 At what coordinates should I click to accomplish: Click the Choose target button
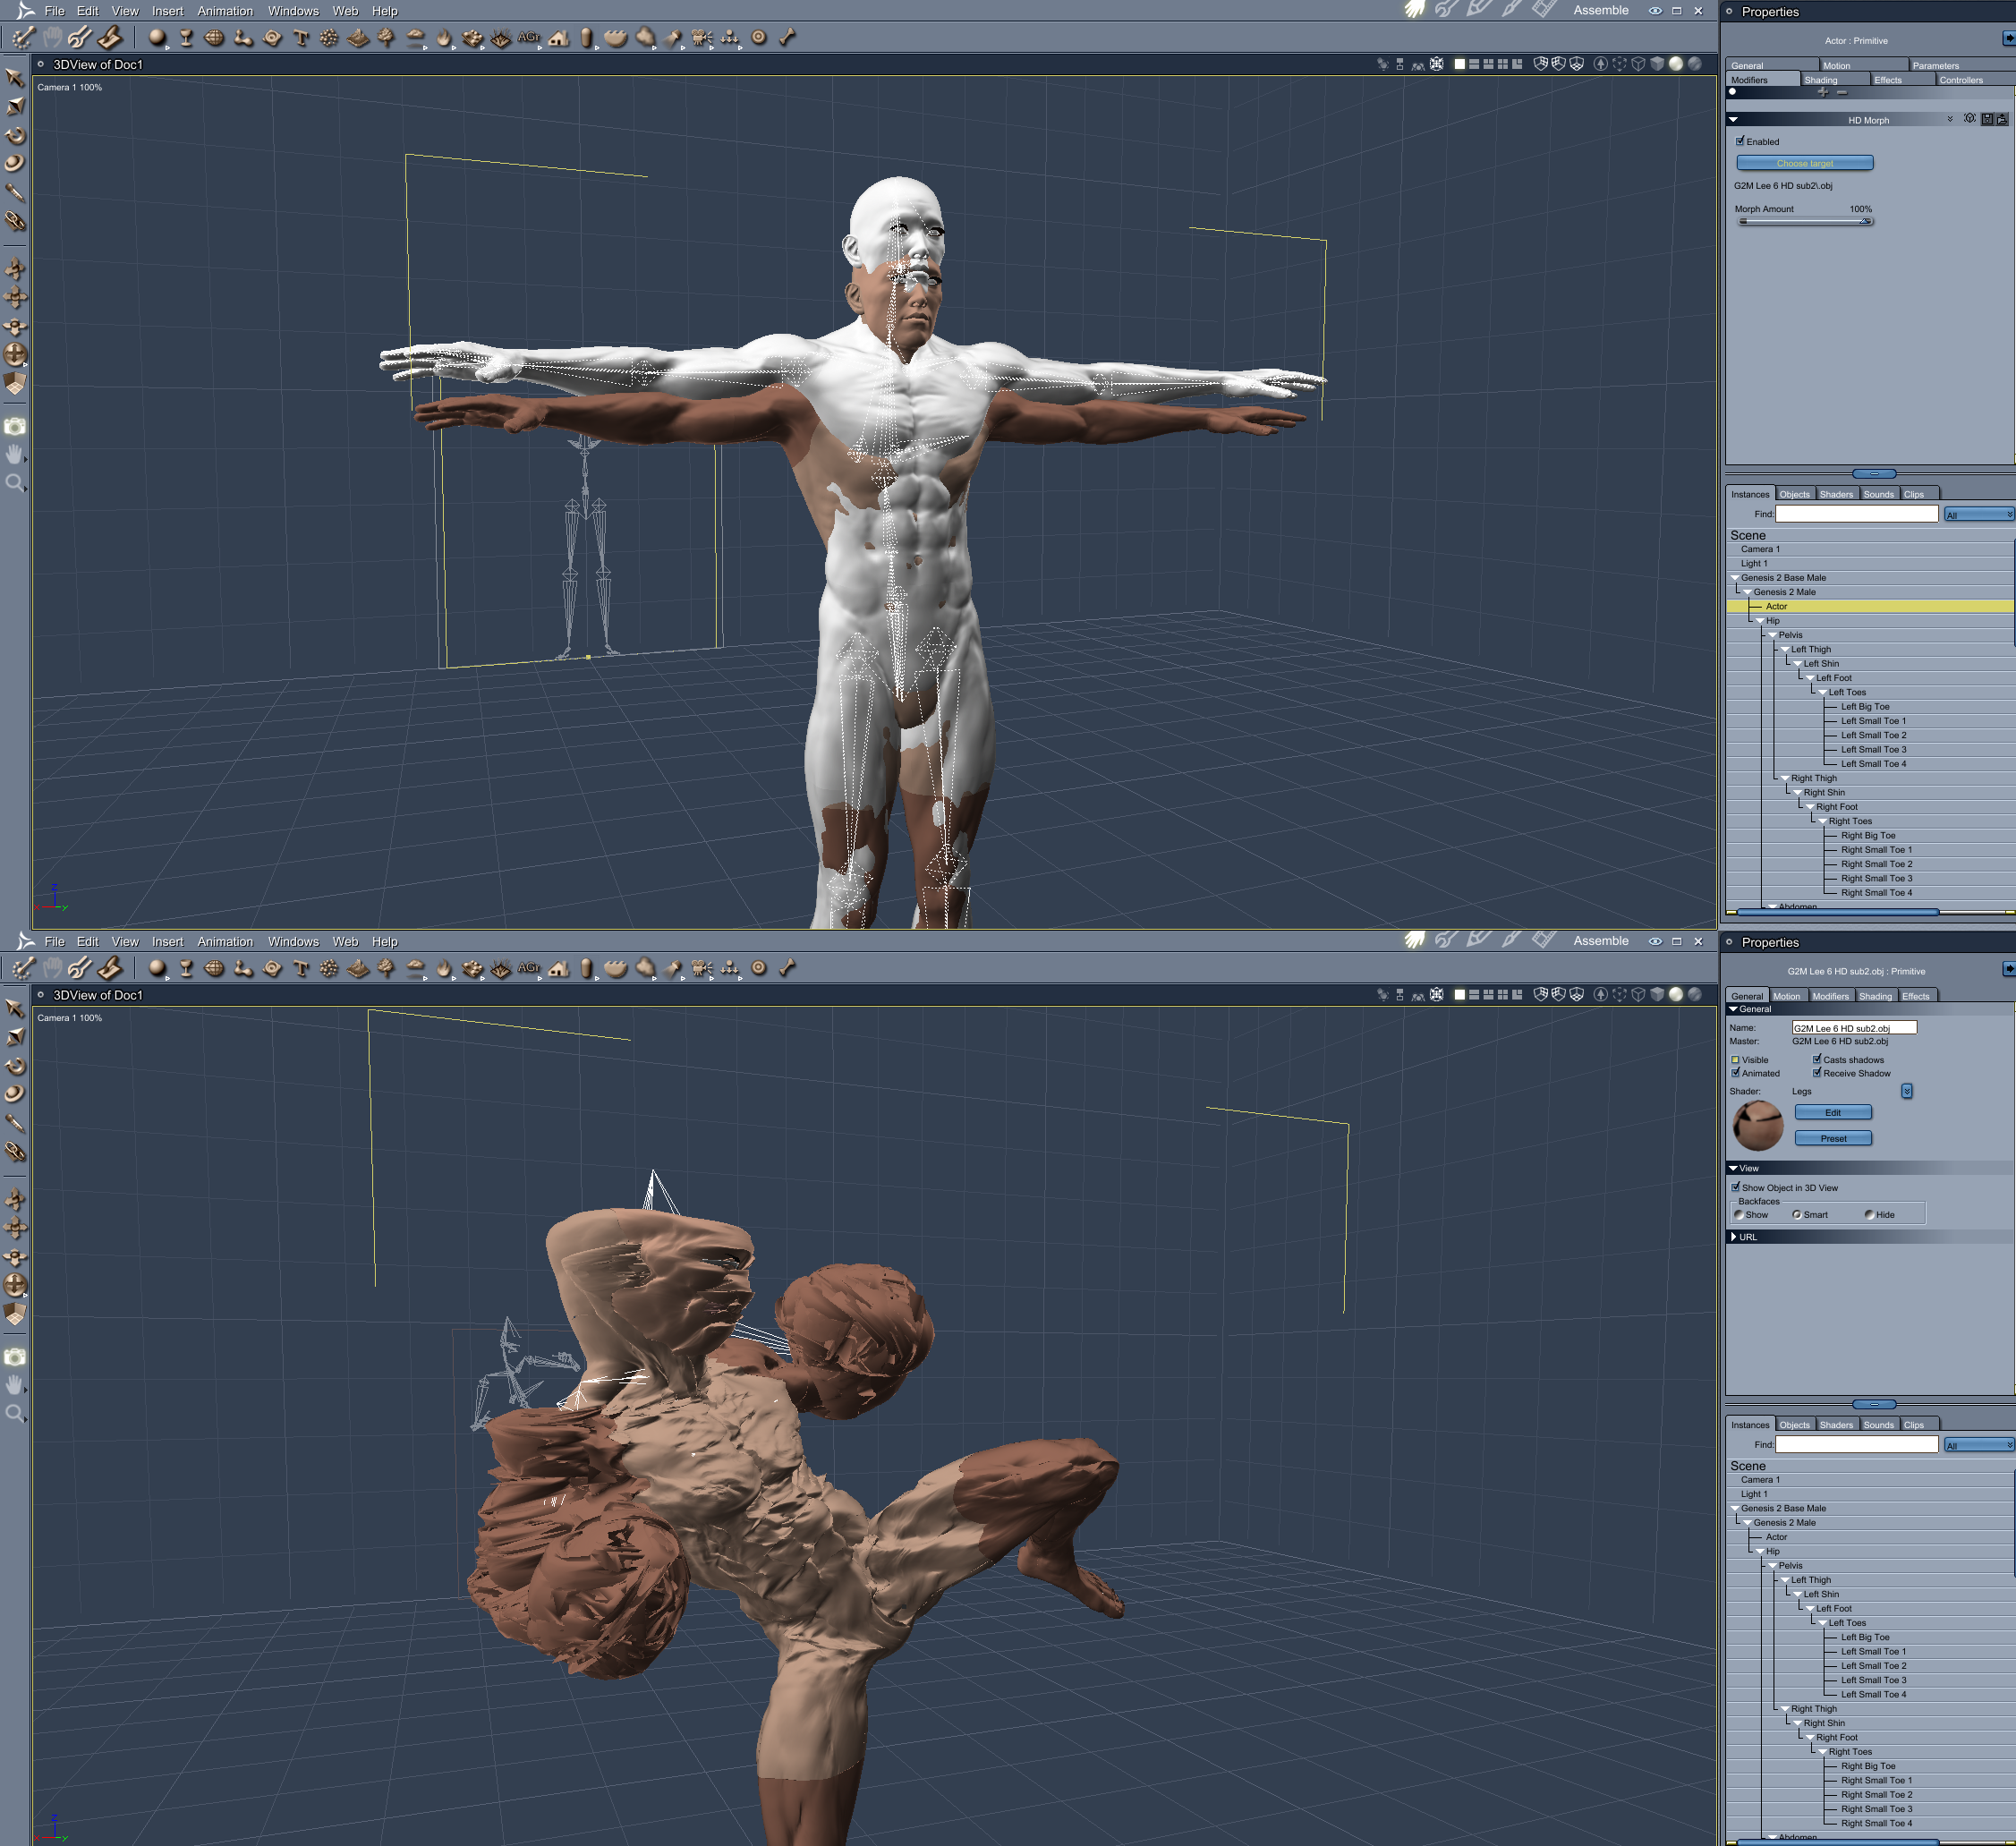tap(1804, 163)
